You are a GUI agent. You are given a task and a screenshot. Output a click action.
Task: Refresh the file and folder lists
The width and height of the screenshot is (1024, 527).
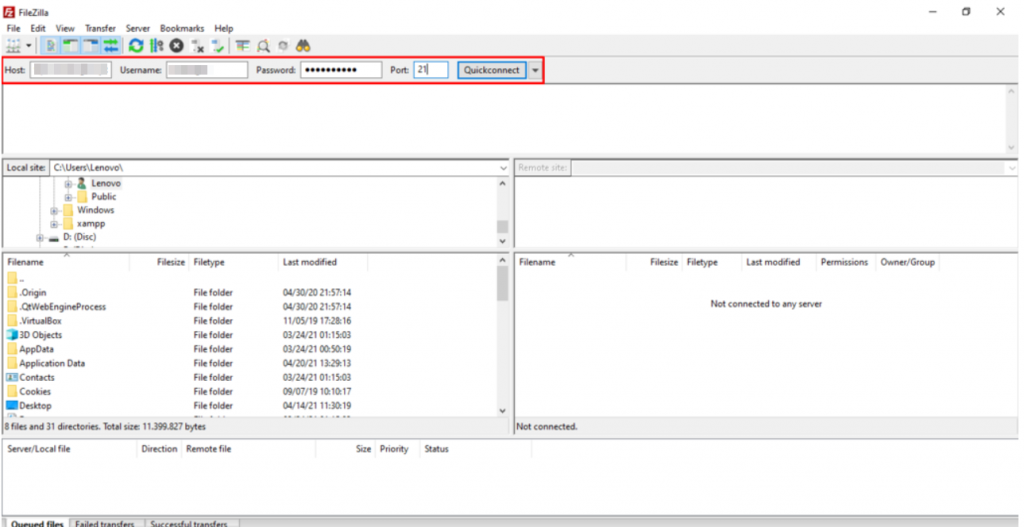click(x=136, y=46)
